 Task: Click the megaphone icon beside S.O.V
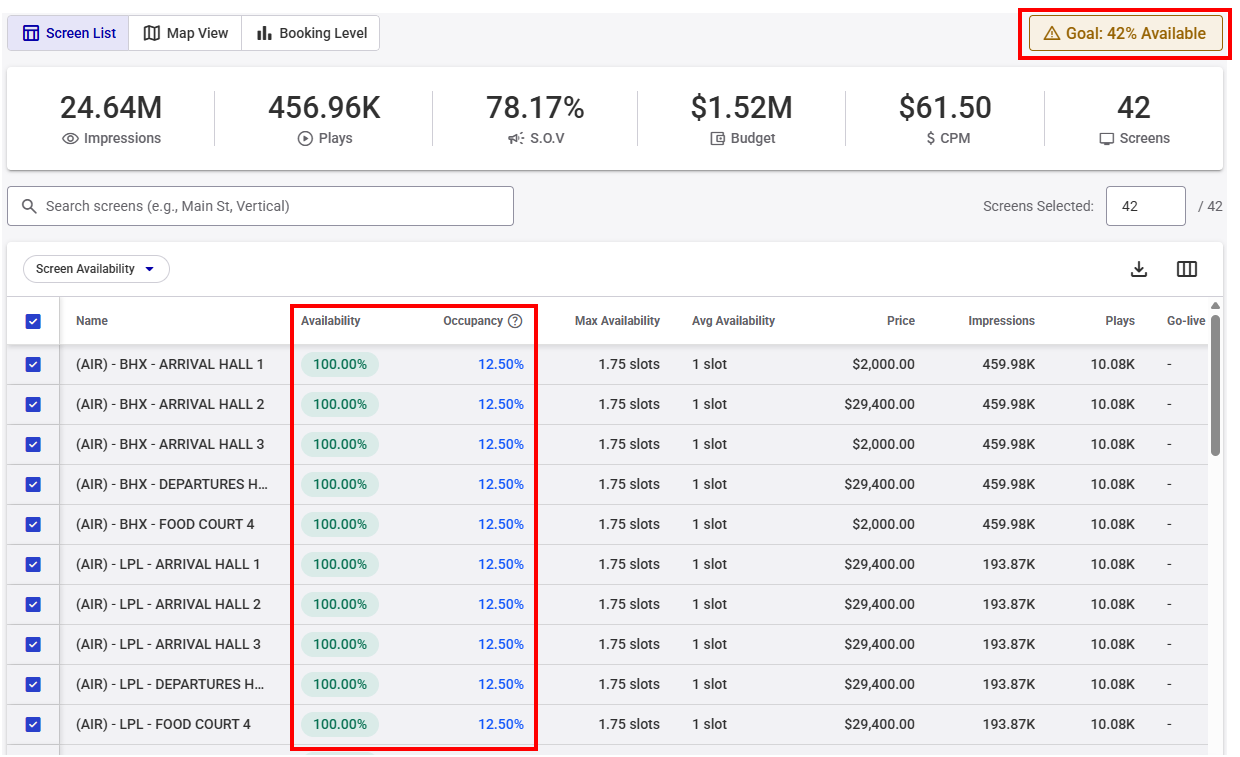coord(515,139)
